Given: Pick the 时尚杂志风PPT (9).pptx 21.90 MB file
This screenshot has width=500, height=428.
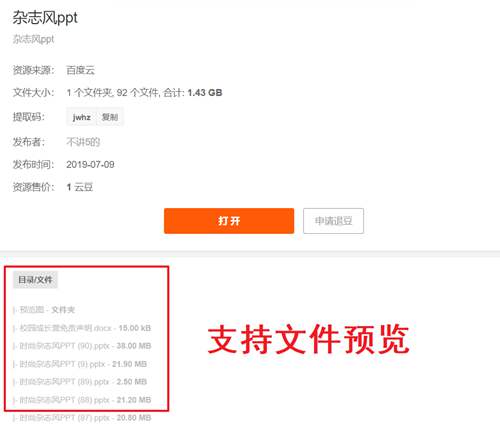Looking at the screenshot, I should coord(80,364).
